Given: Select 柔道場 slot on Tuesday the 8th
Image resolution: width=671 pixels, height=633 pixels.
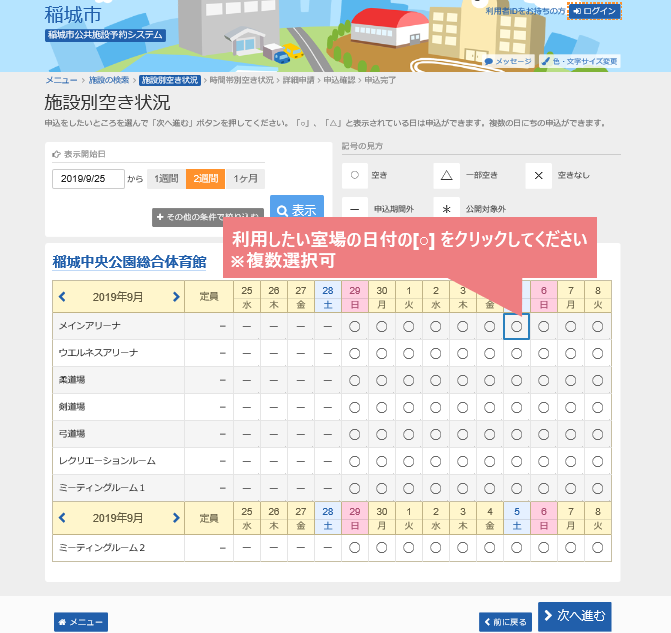Looking at the screenshot, I should 597,380.
